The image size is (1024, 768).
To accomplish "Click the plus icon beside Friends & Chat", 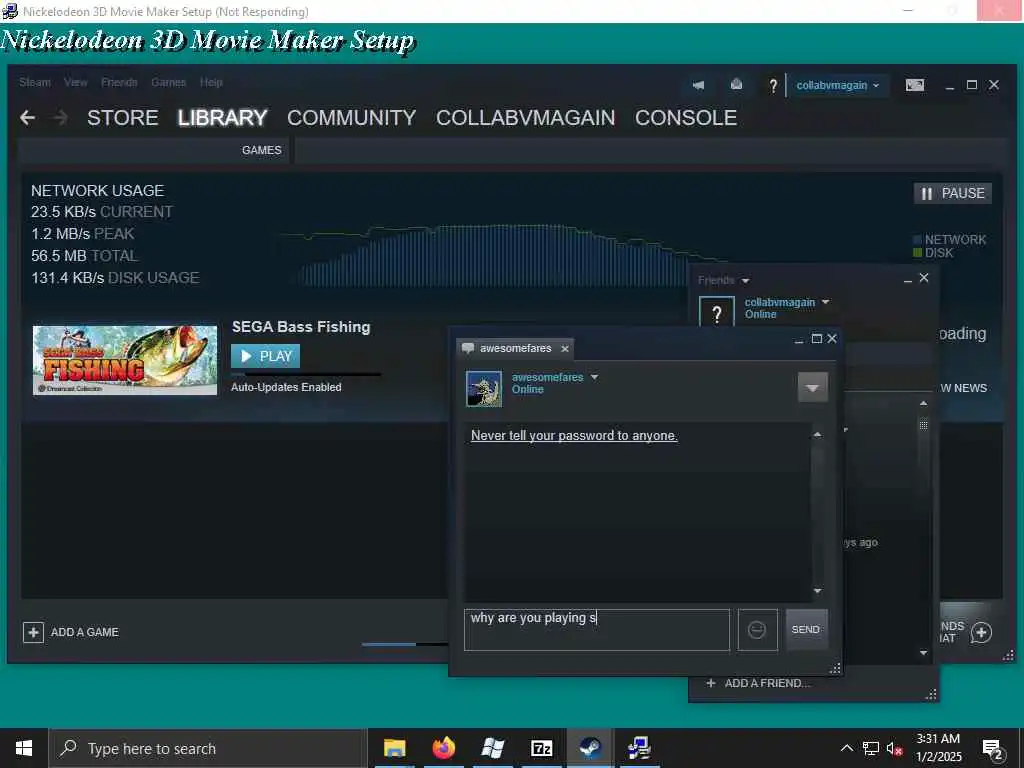I will pyautogui.click(x=982, y=632).
